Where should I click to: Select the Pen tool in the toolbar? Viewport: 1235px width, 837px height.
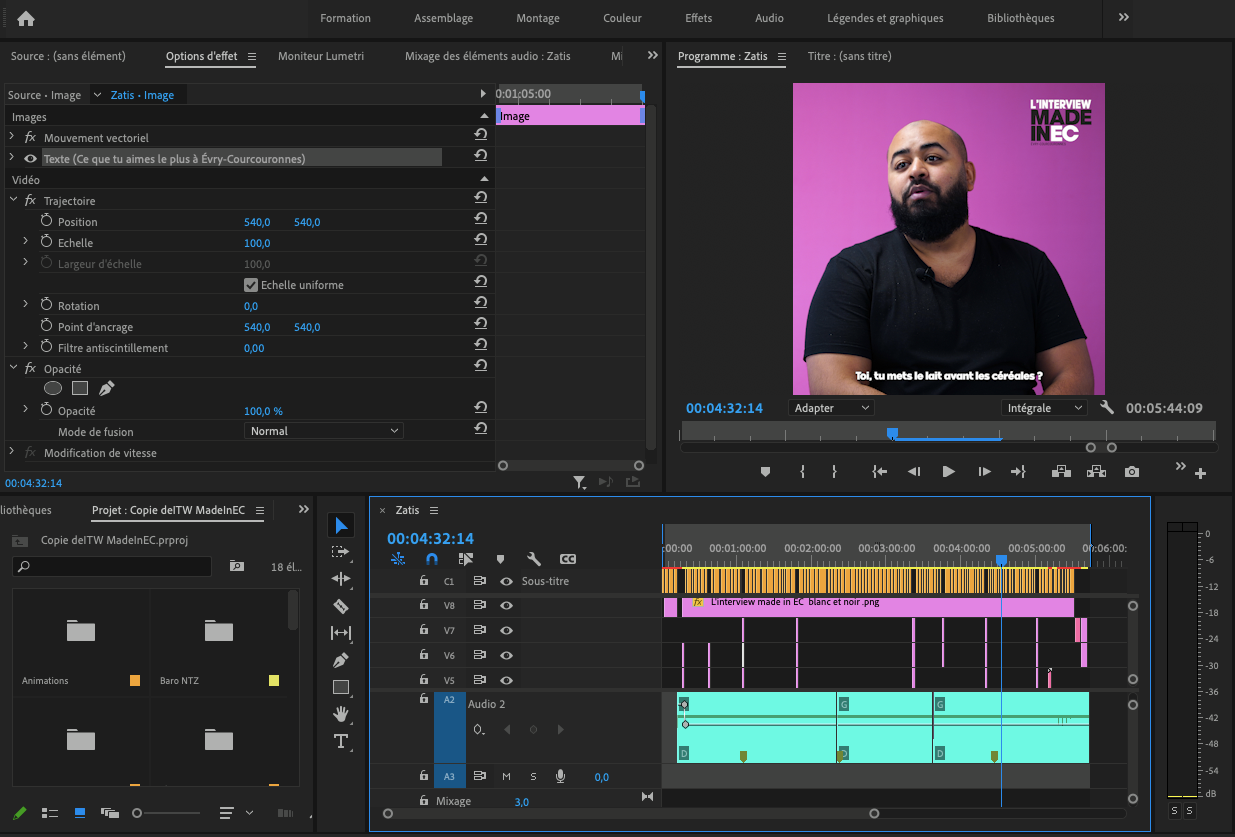click(x=341, y=660)
